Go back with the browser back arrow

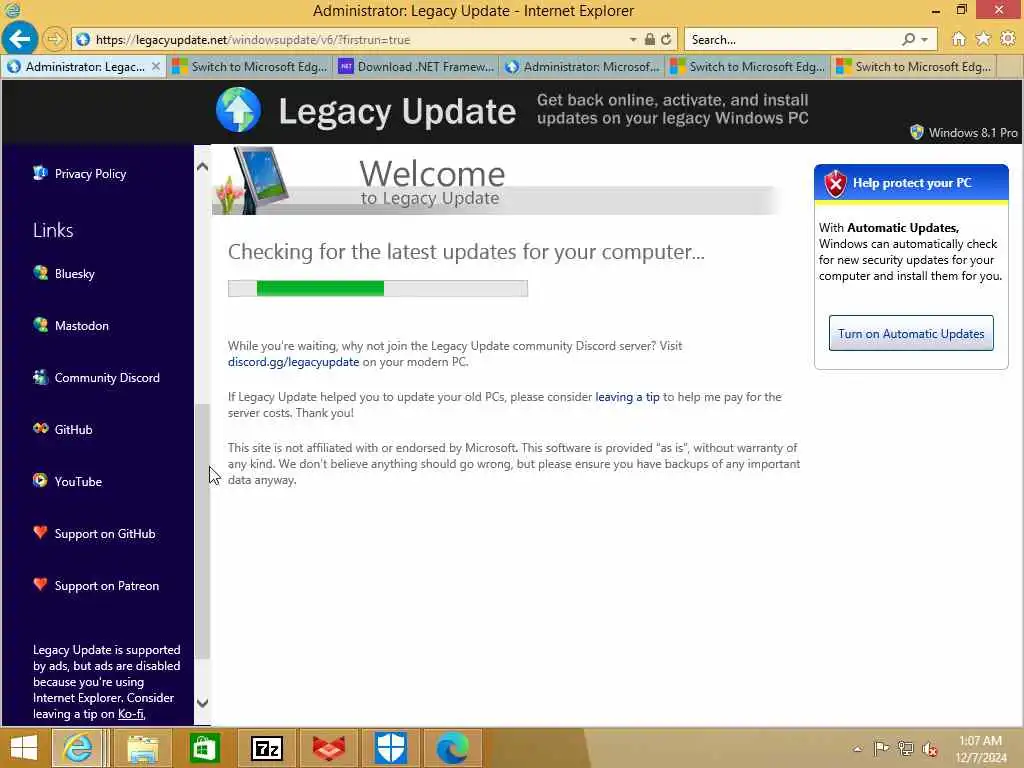pyautogui.click(x=20, y=39)
